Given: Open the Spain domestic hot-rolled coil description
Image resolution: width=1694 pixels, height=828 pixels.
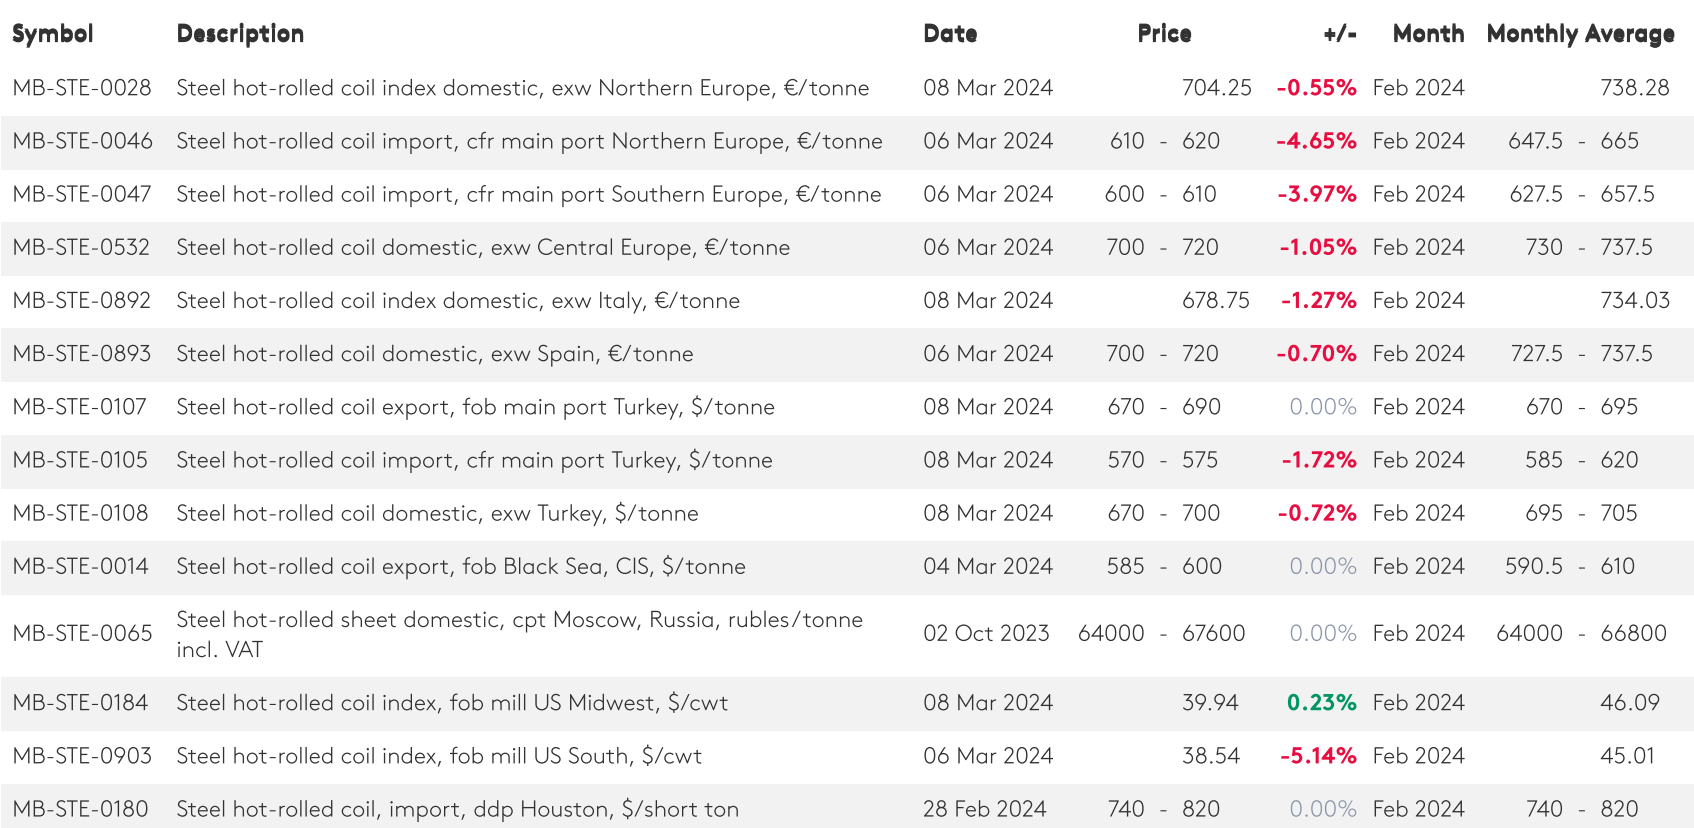Looking at the screenshot, I should coord(435,354).
